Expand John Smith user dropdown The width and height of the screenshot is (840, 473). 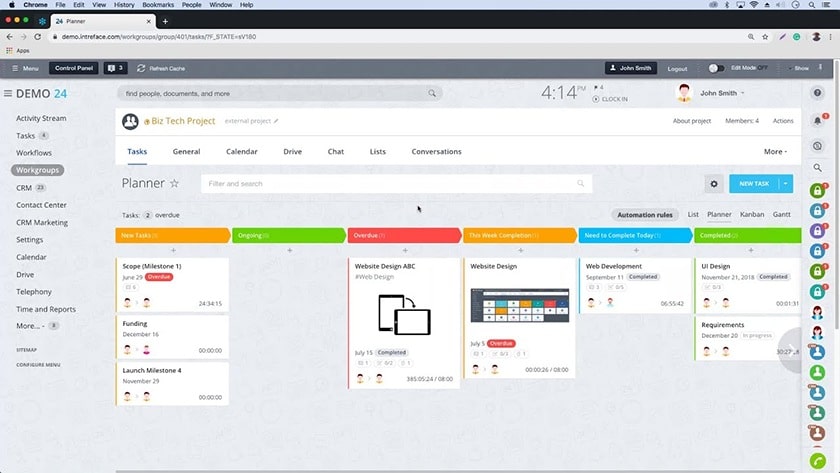tap(742, 93)
